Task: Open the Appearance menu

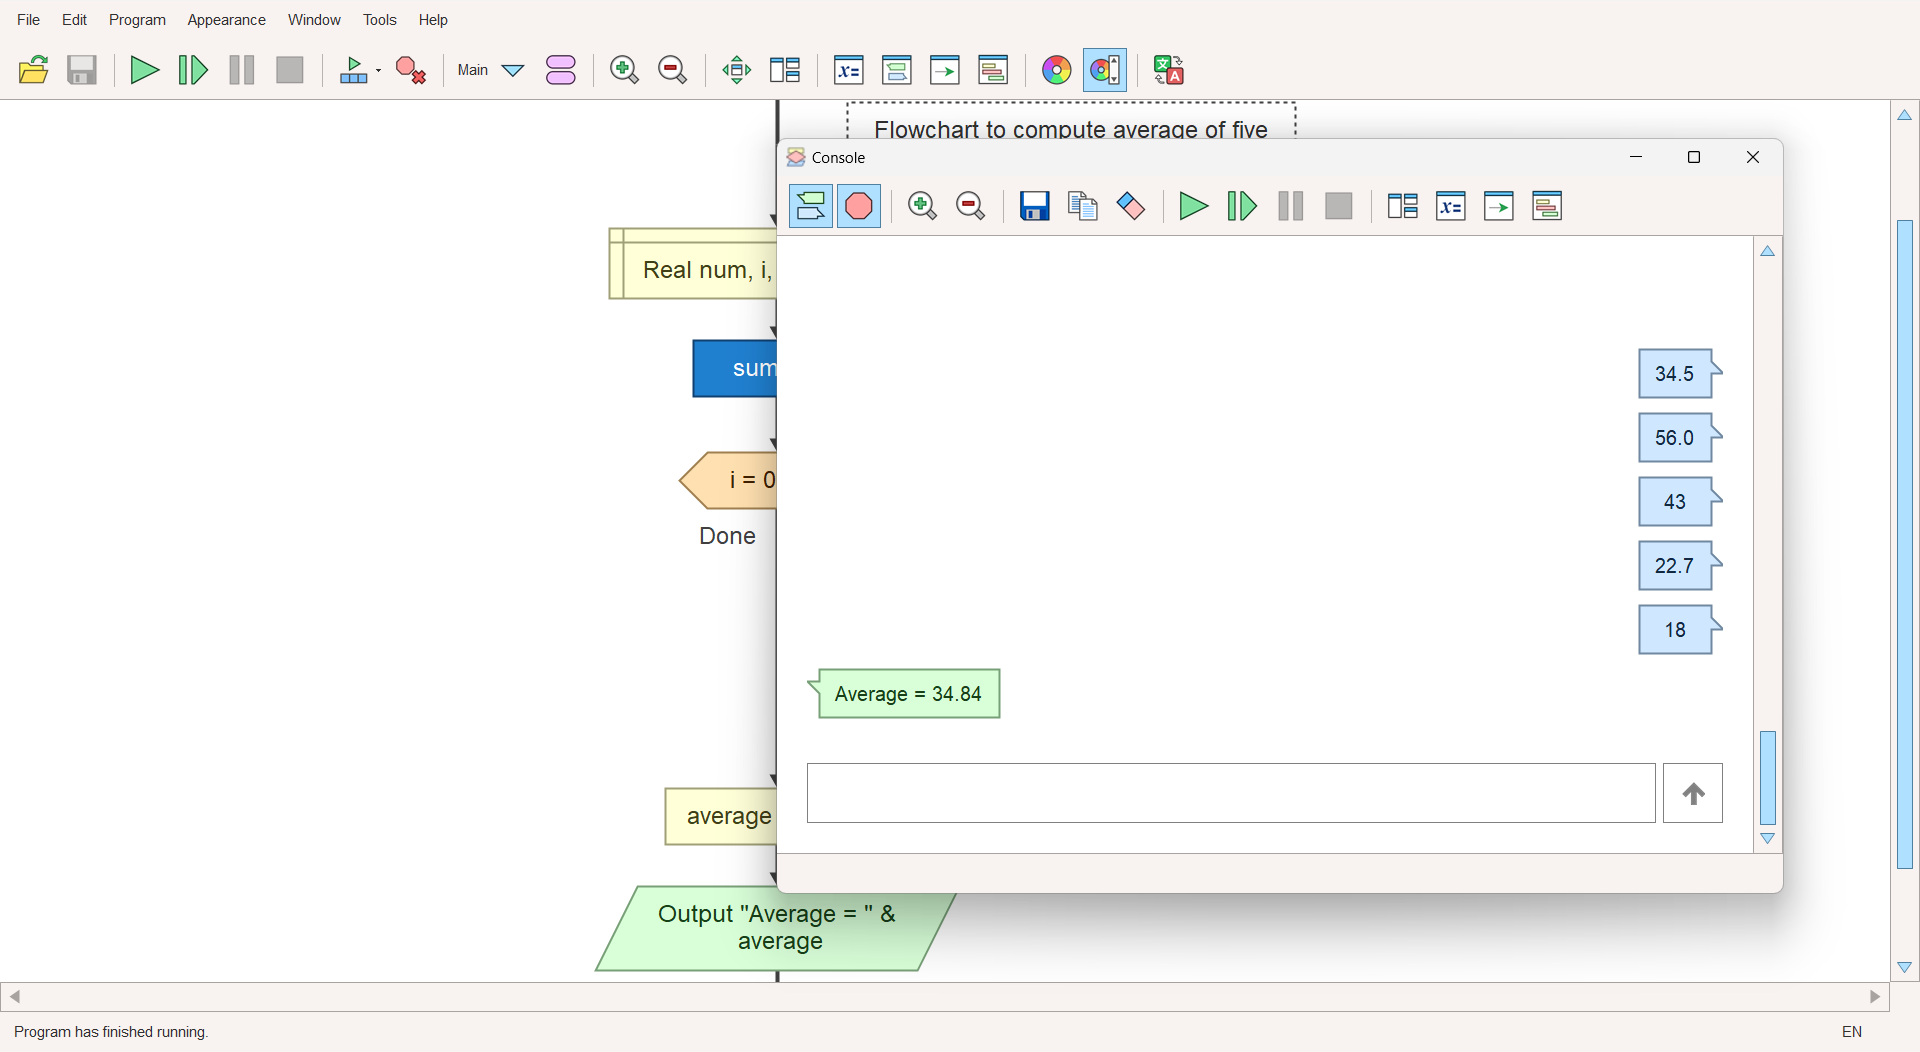Action: 226,20
